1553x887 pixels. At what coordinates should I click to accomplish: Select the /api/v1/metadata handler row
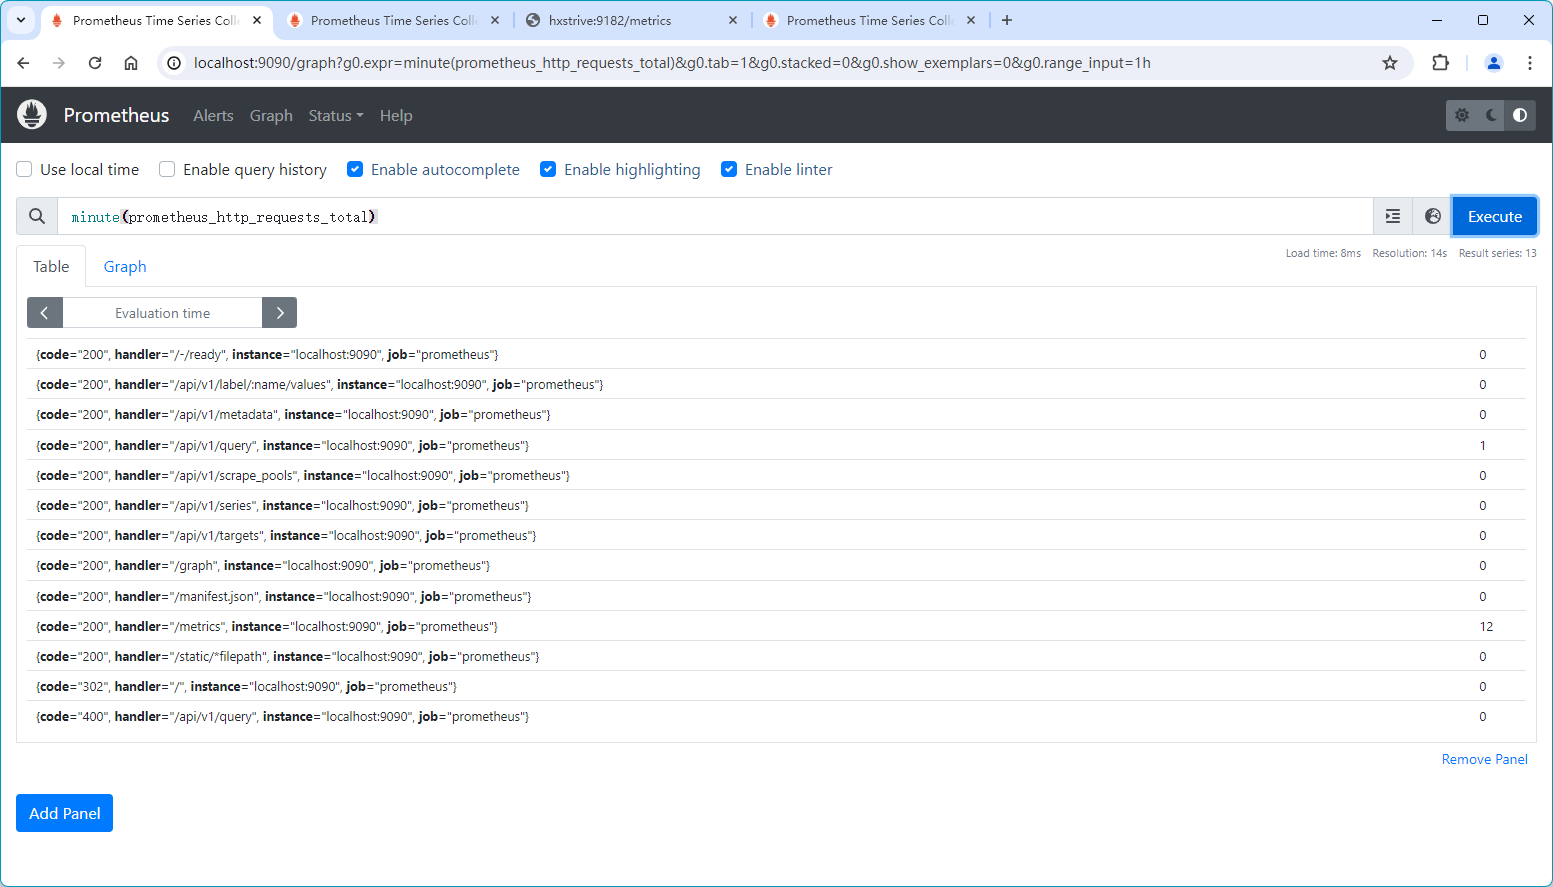(776, 414)
